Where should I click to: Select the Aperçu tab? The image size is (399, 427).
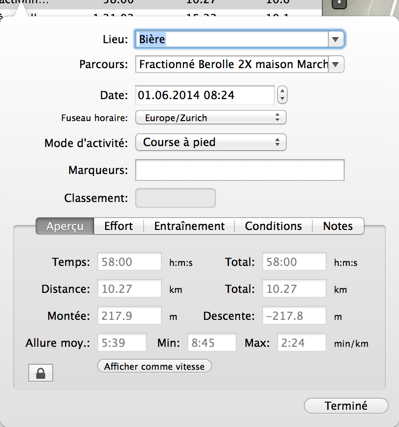click(65, 226)
